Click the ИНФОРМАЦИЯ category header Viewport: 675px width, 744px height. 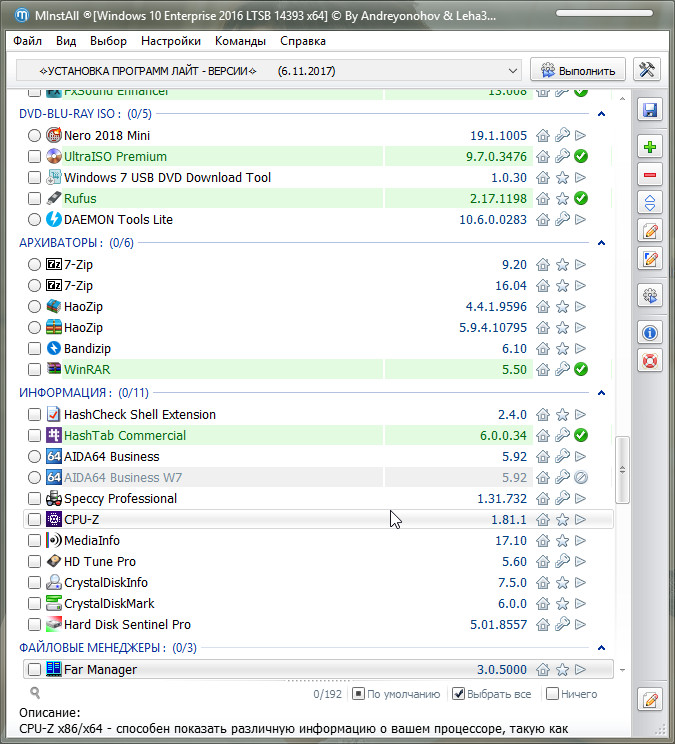tap(84, 393)
